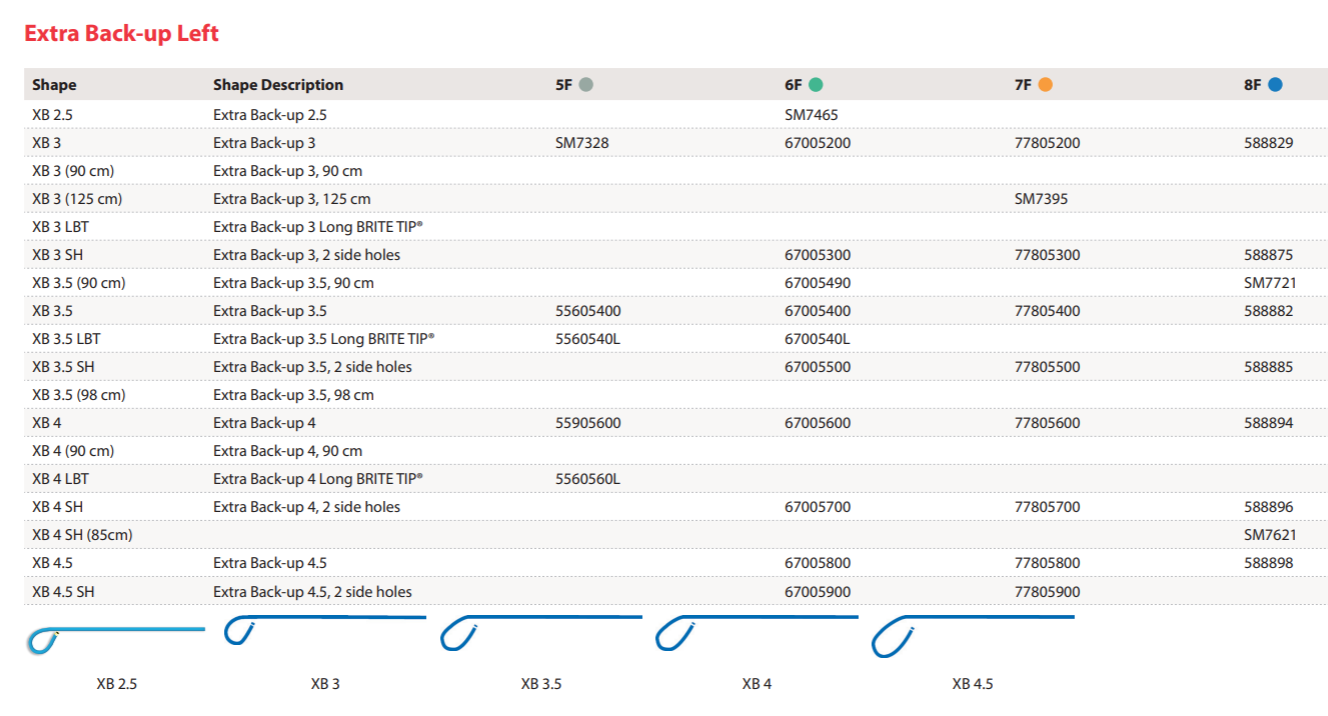The image size is (1328, 716).
Task: Select part number 588829
Action: pos(1269,143)
